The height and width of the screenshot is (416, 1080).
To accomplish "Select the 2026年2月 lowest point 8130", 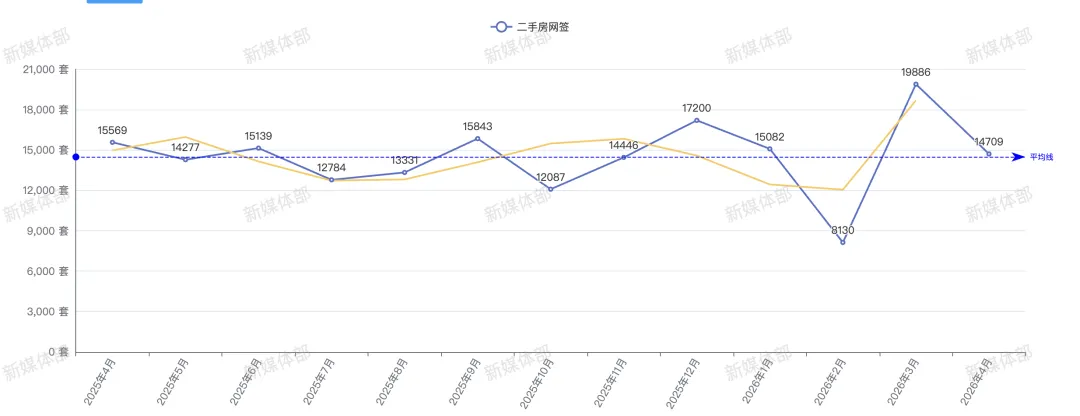I will point(842,242).
